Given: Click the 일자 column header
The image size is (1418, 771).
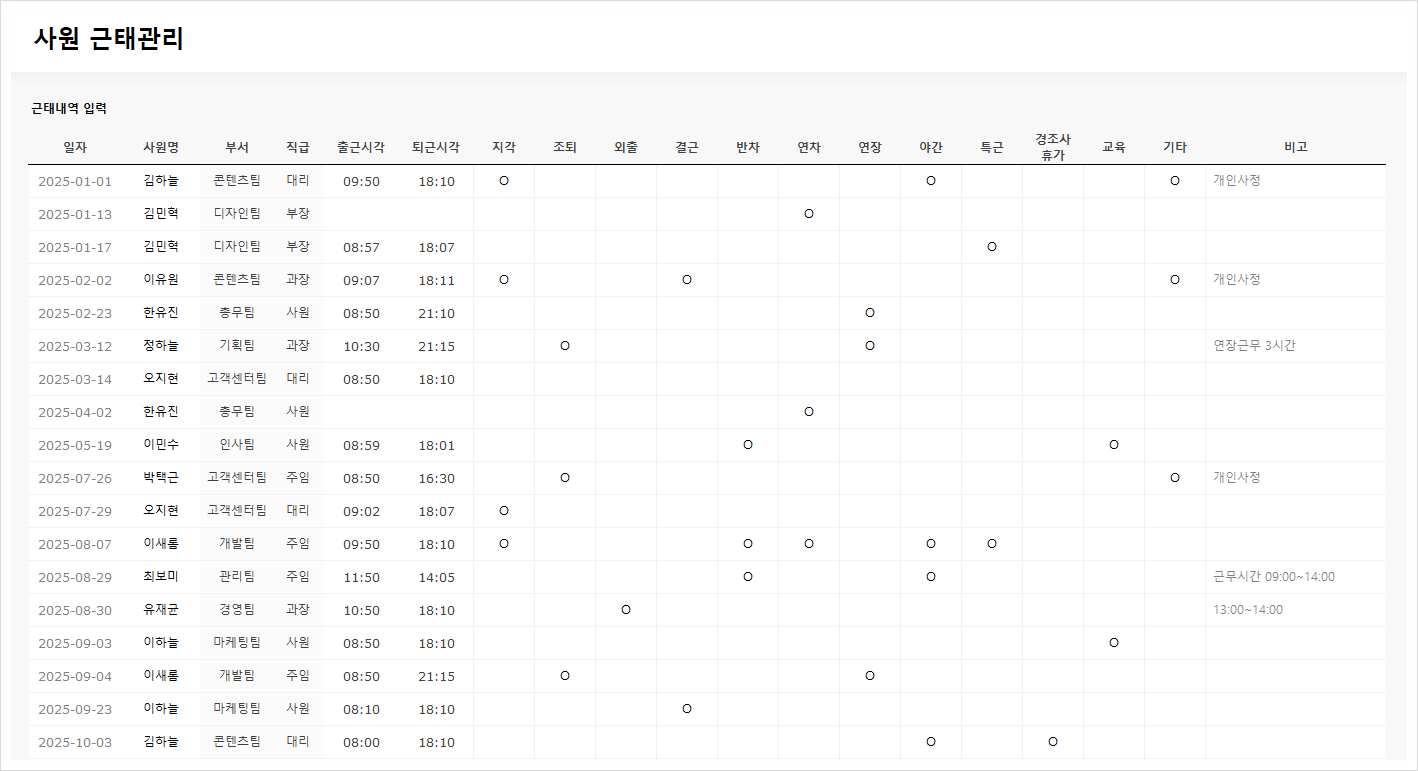Looking at the screenshot, I should tap(75, 147).
